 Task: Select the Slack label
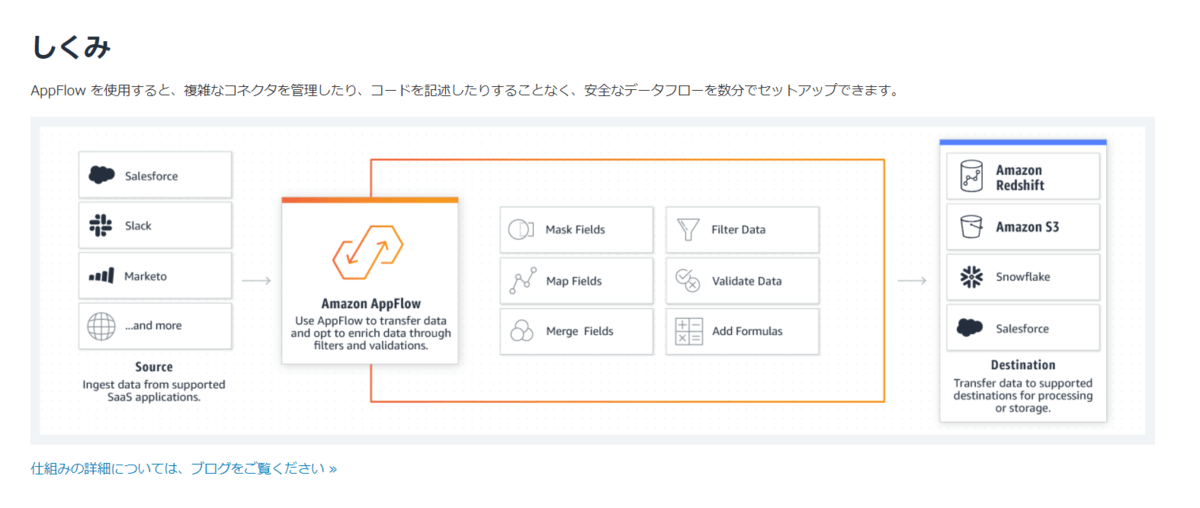point(138,226)
